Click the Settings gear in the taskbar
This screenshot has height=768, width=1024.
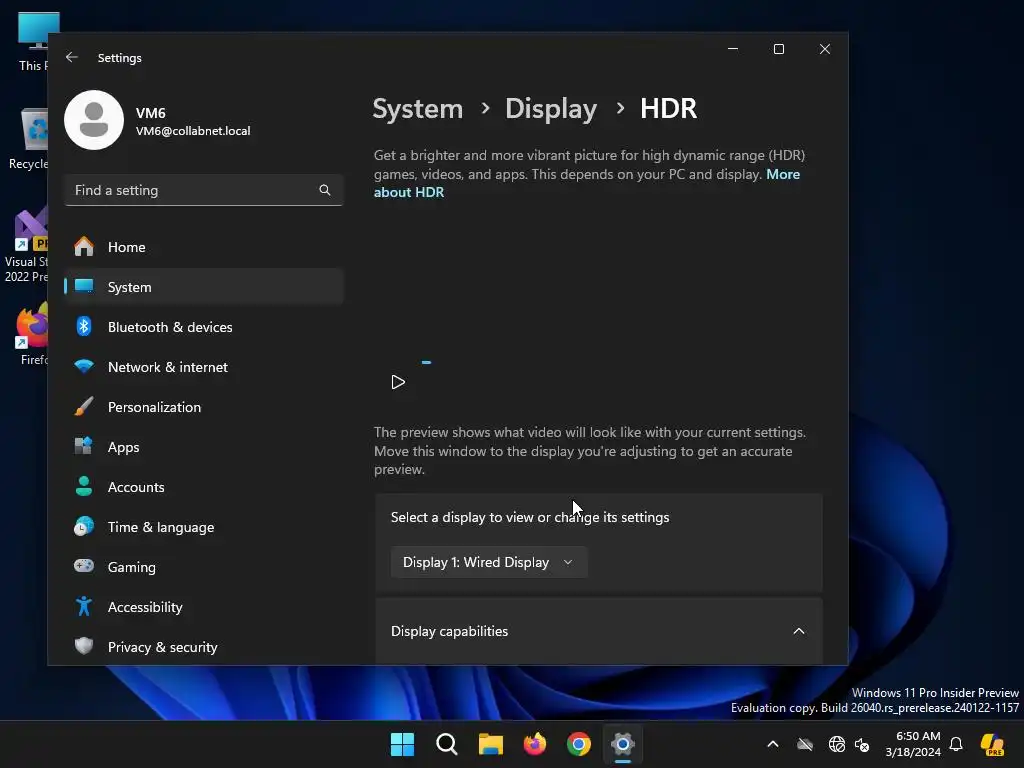(x=623, y=744)
